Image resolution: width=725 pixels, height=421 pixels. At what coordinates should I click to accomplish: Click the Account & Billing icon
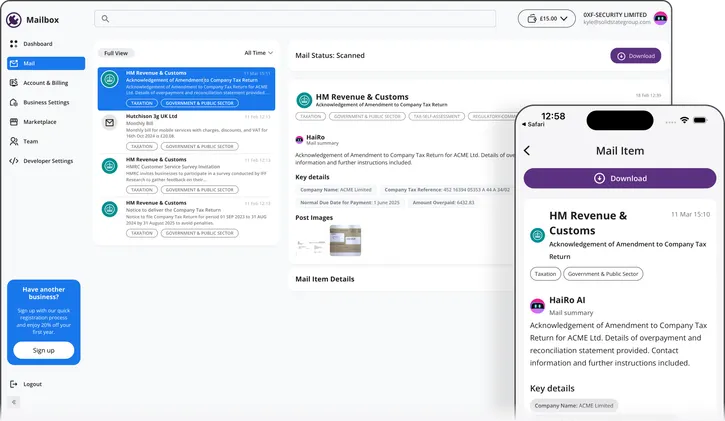[x=13, y=83]
